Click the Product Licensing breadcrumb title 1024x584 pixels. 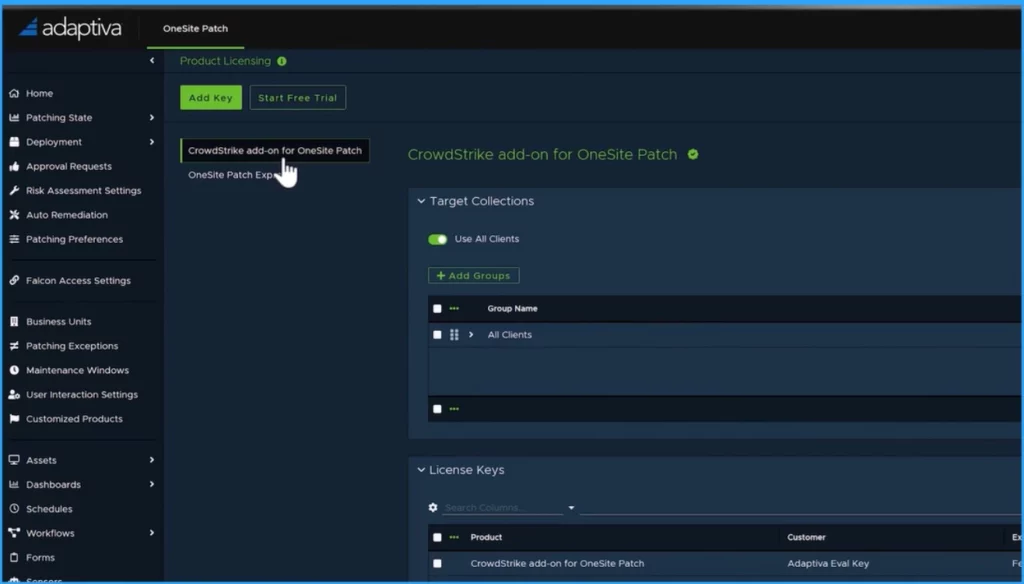[x=225, y=61]
